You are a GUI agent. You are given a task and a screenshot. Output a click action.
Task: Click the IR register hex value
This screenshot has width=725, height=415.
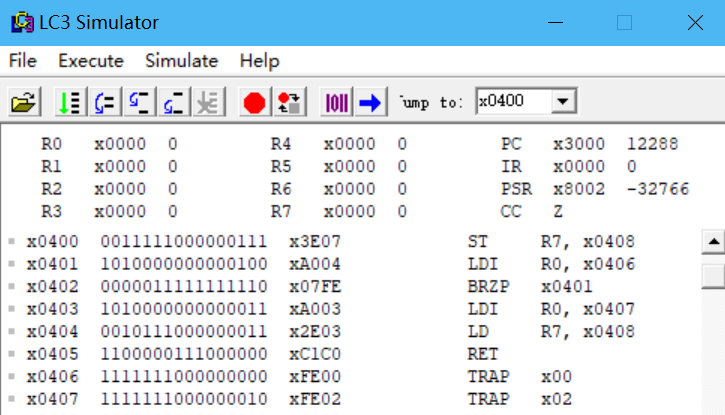pyautogui.click(x=579, y=166)
